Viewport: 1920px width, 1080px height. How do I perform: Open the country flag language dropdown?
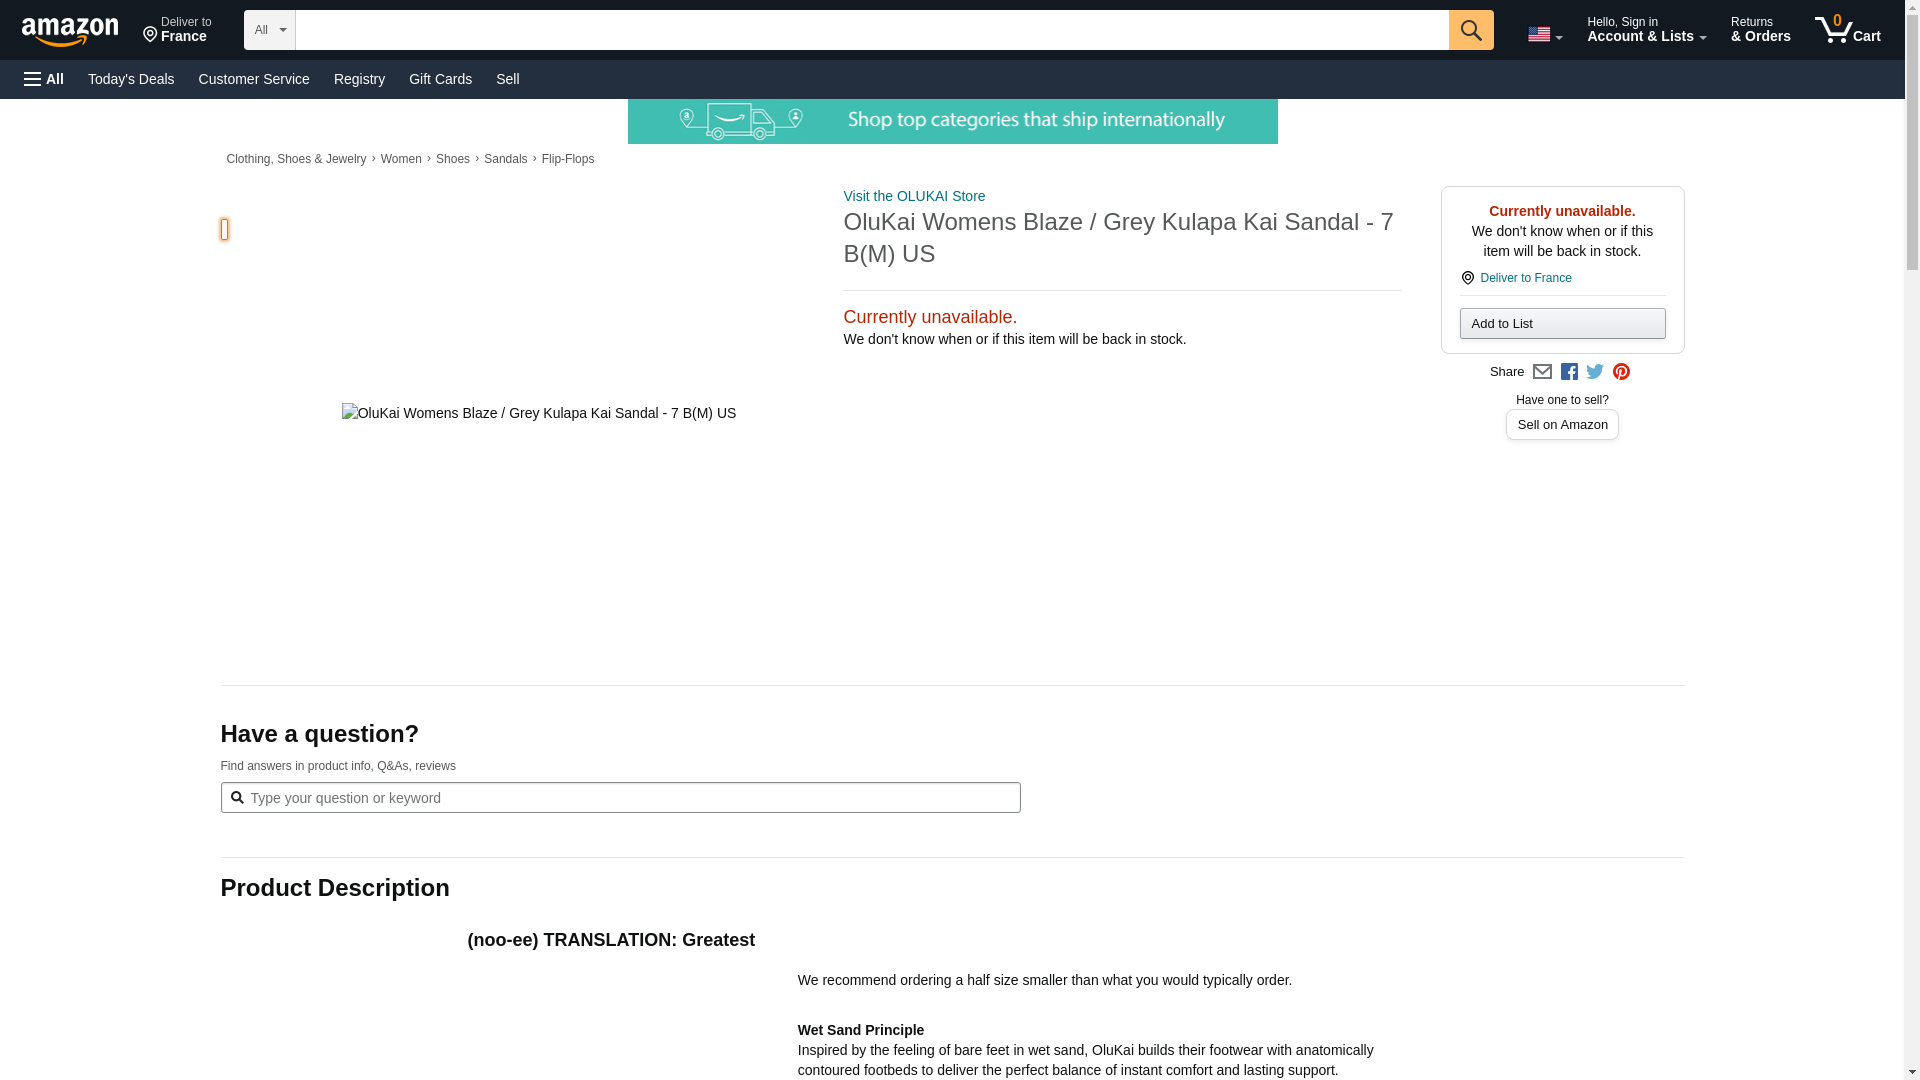1544,35
